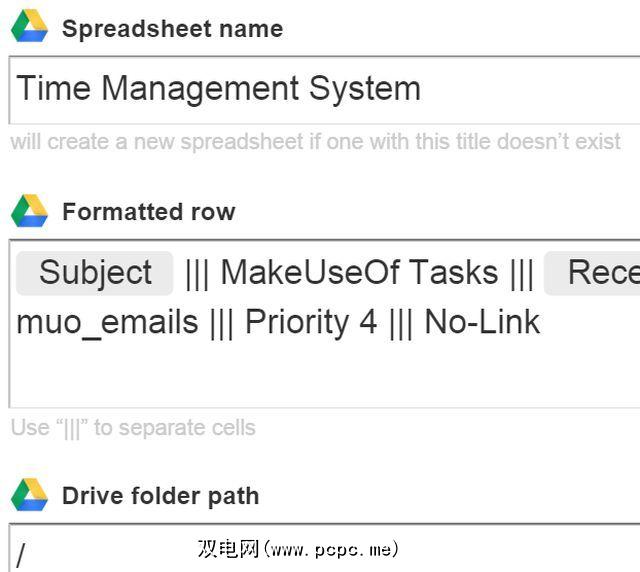The image size is (640, 572).
Task: Click the Spreadsheet name label
Action: point(172,28)
